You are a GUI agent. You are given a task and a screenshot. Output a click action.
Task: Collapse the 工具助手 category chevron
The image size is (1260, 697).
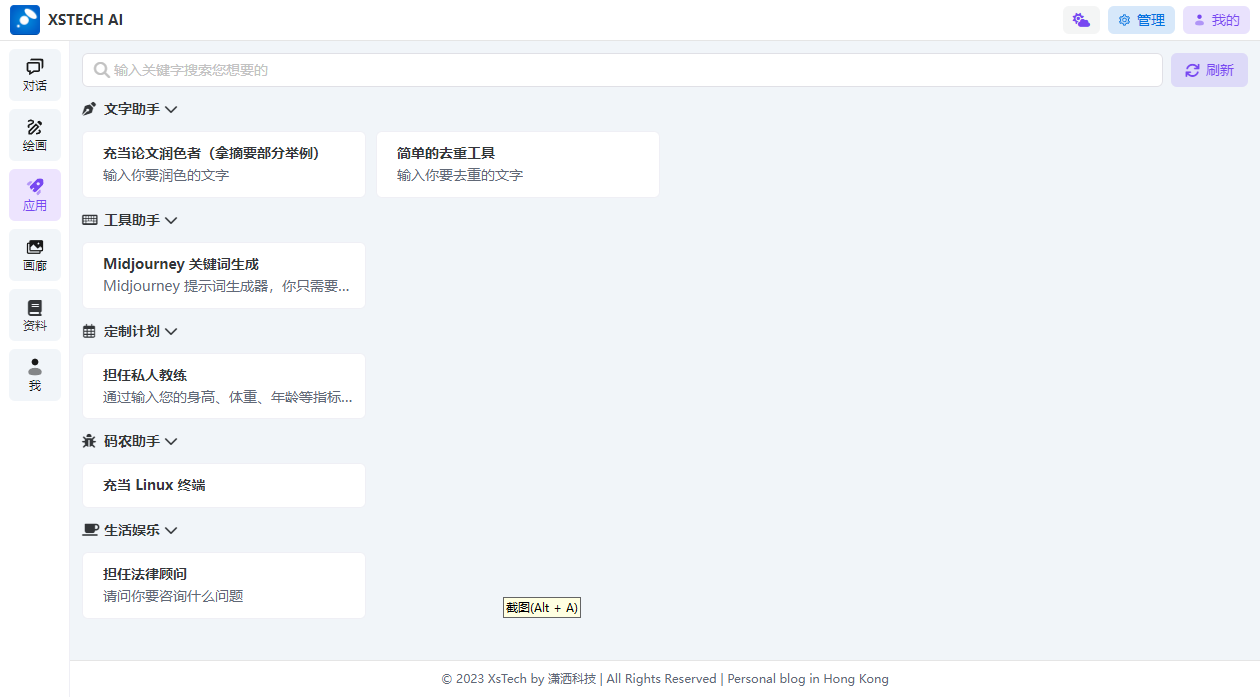pos(171,220)
